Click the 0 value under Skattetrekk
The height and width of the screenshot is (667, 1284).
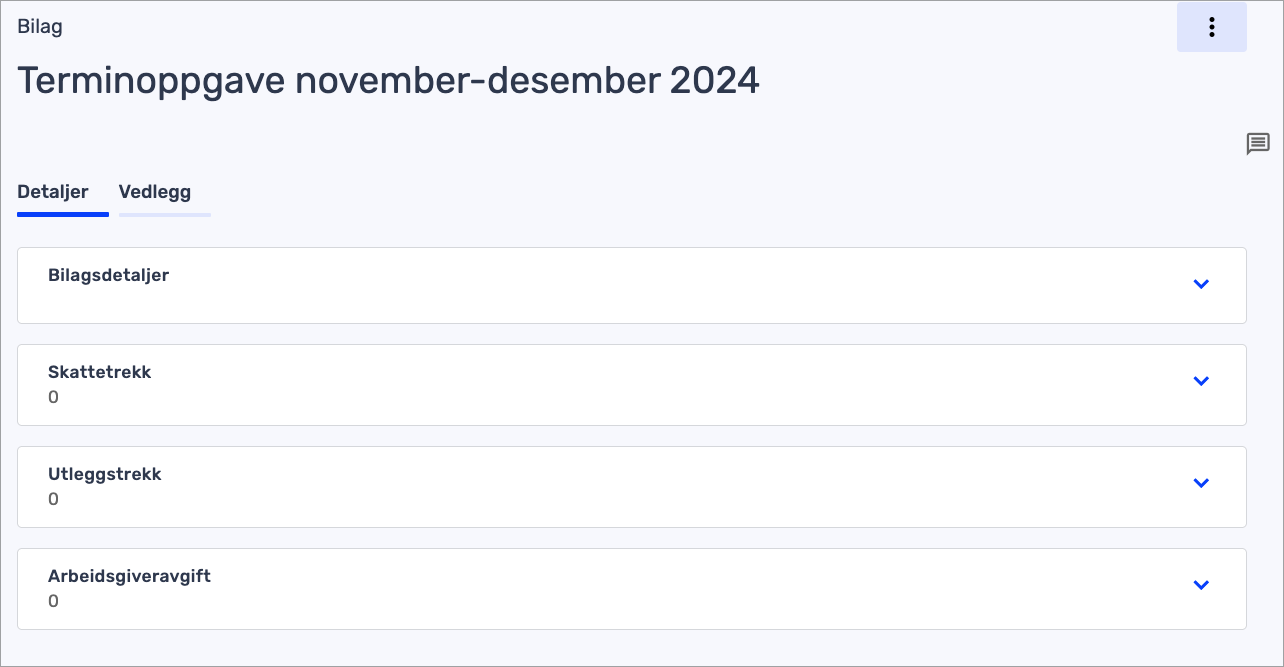point(54,397)
